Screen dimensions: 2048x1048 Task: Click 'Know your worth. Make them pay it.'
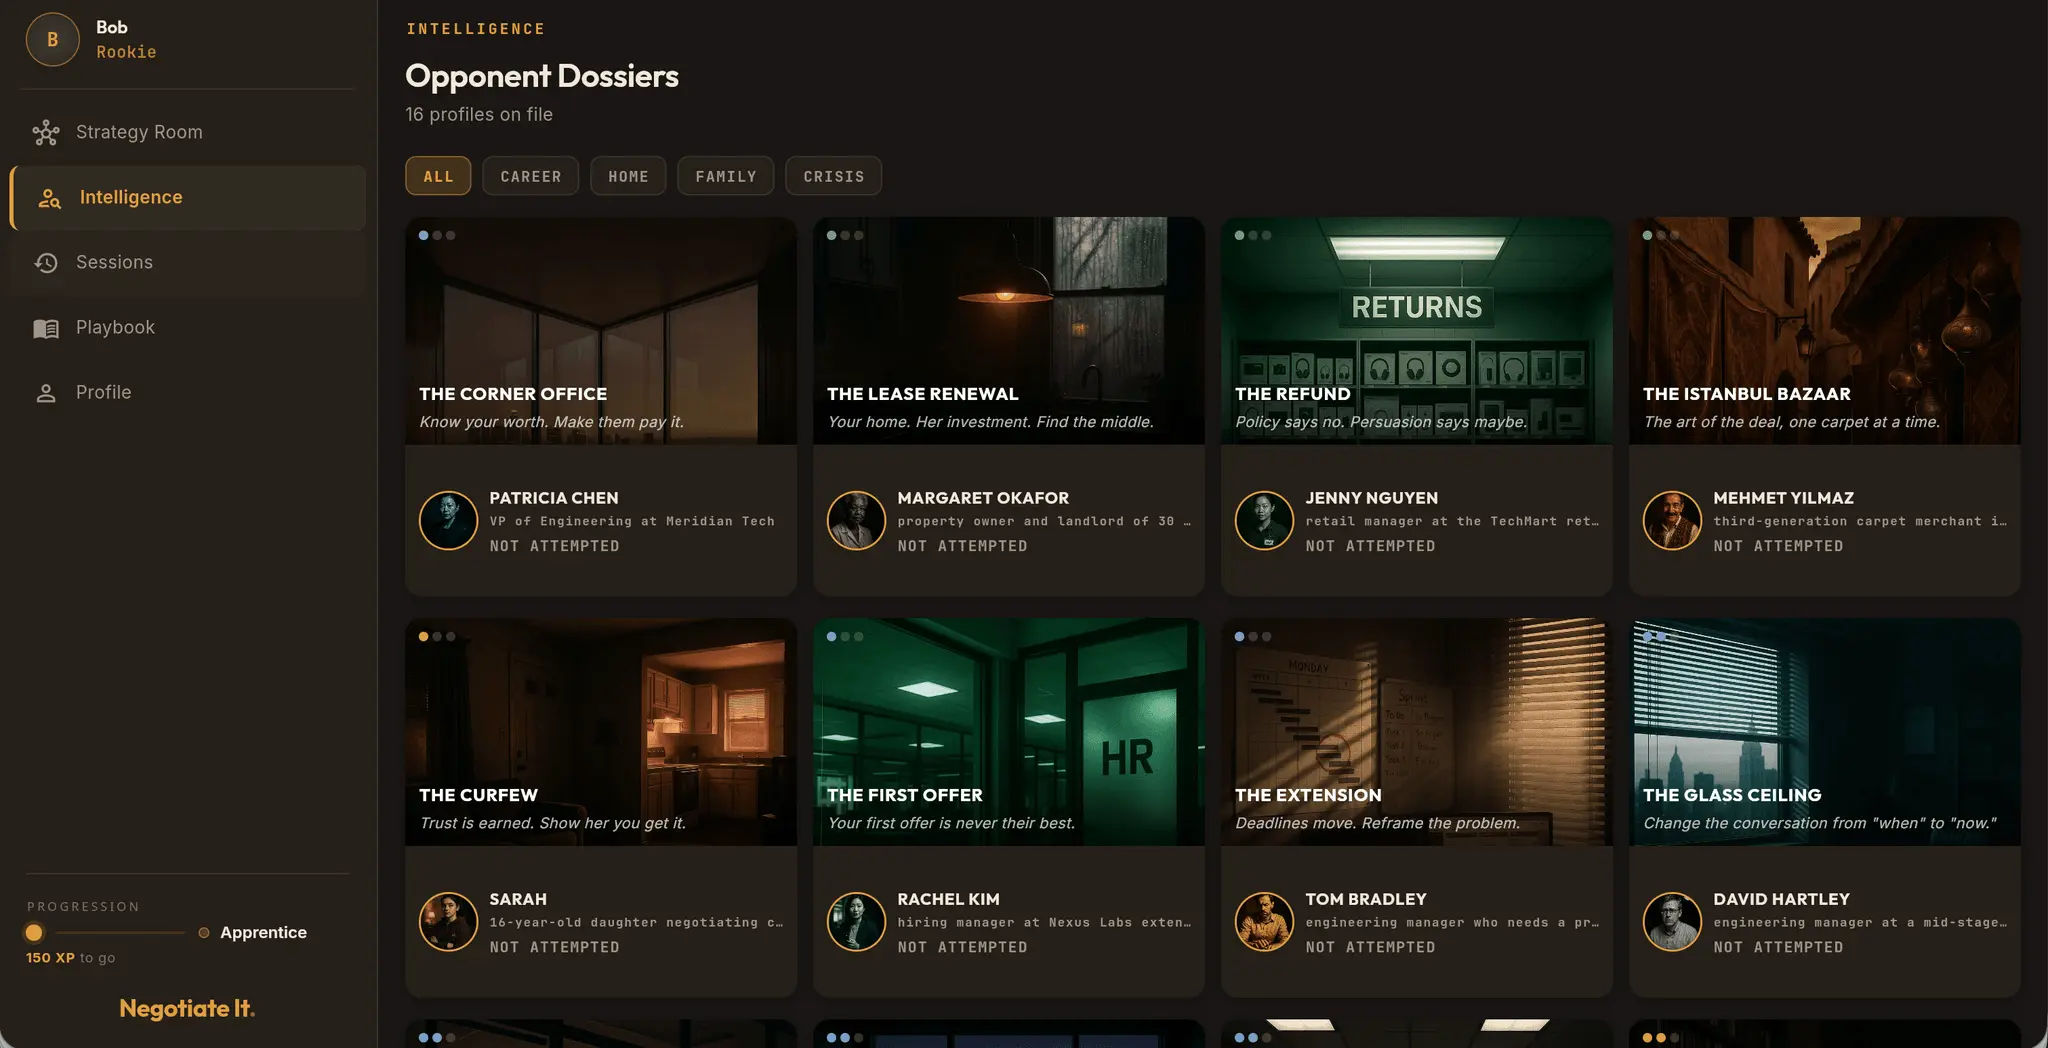point(552,422)
